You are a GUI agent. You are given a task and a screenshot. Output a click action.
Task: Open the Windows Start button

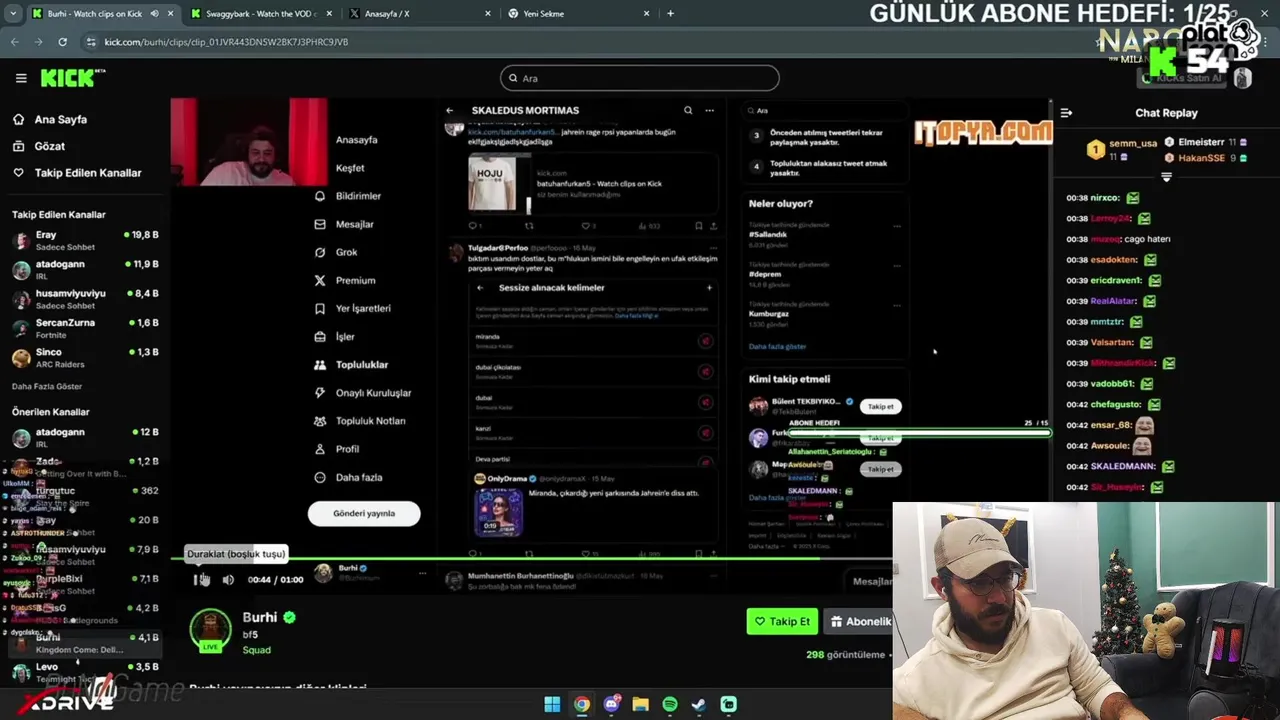tap(552, 704)
